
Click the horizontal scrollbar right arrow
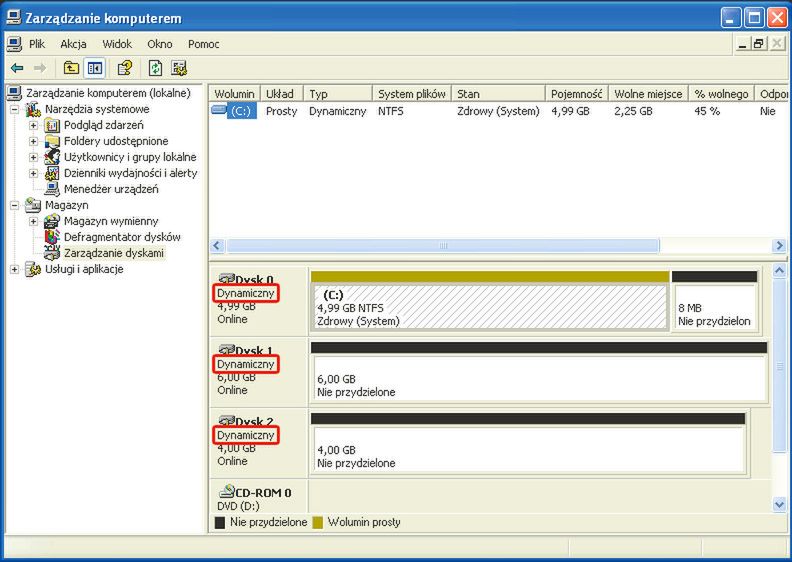pos(779,246)
